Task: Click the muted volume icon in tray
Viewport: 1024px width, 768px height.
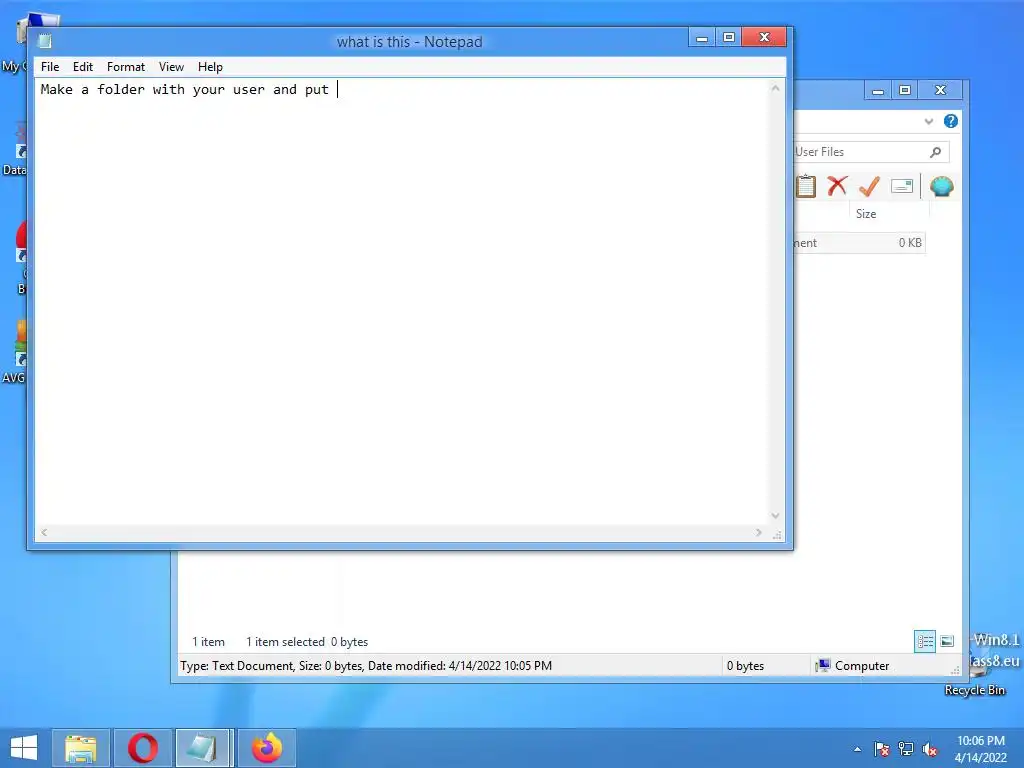Action: [930, 749]
